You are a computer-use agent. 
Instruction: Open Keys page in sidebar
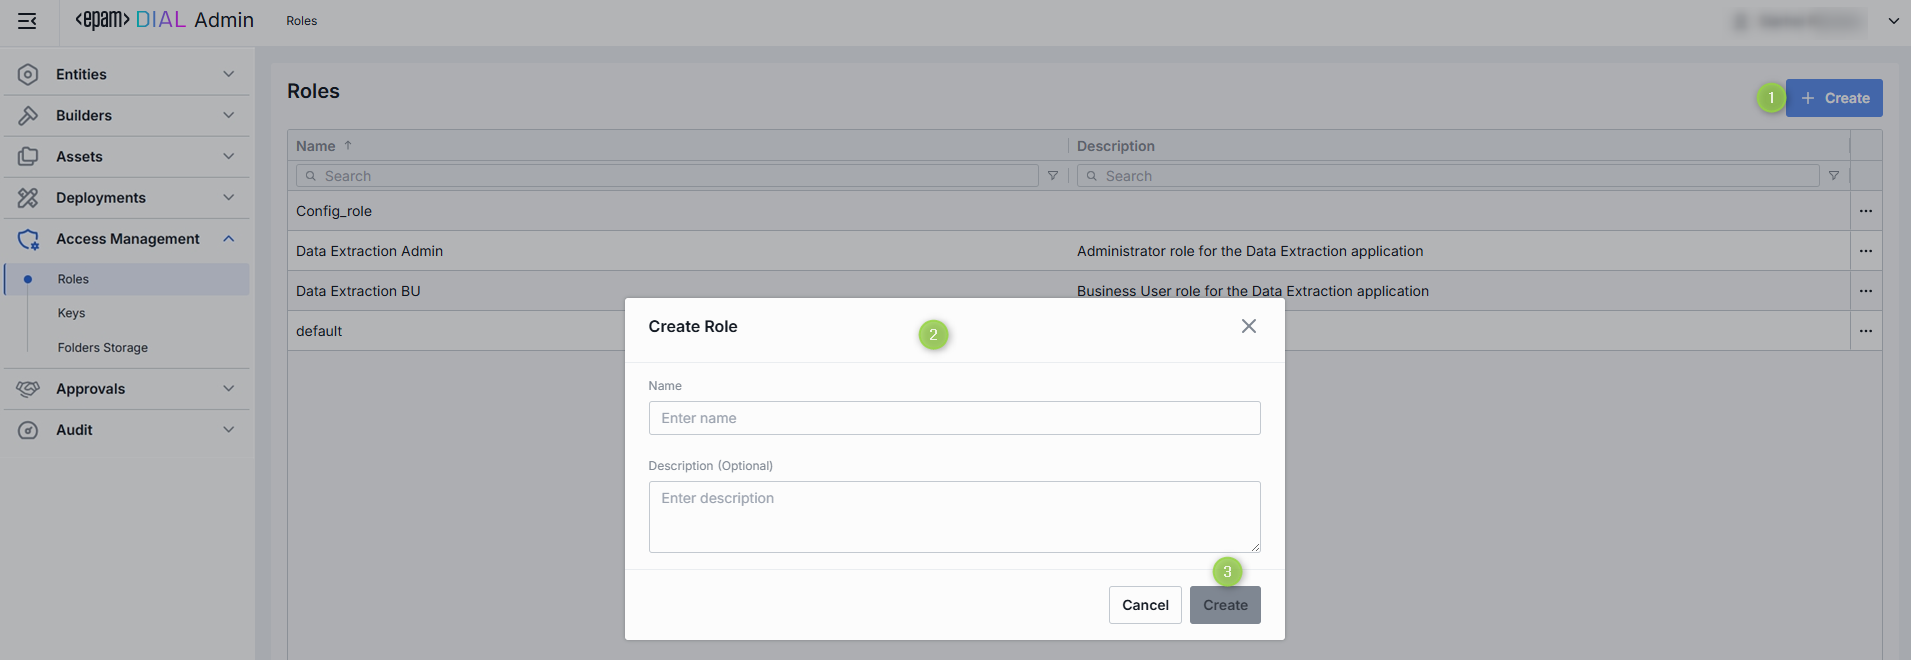click(71, 313)
